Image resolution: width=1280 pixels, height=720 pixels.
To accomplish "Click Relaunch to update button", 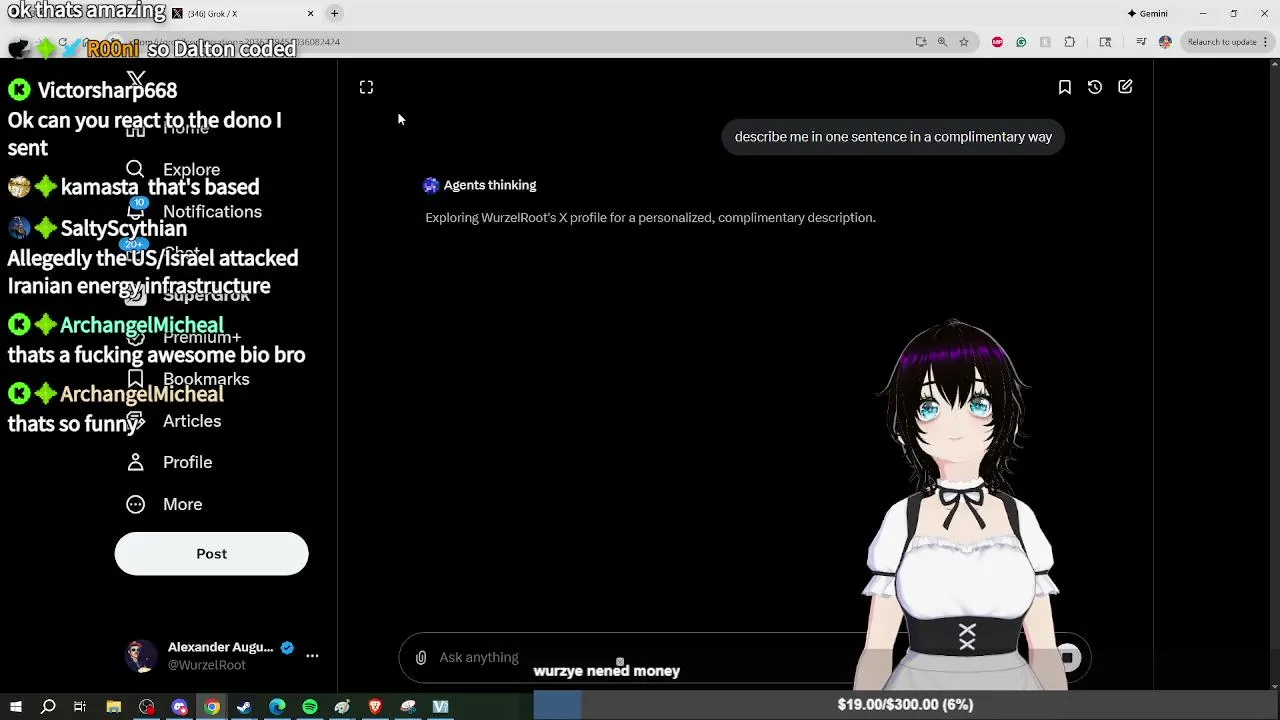I will click(x=1228, y=42).
